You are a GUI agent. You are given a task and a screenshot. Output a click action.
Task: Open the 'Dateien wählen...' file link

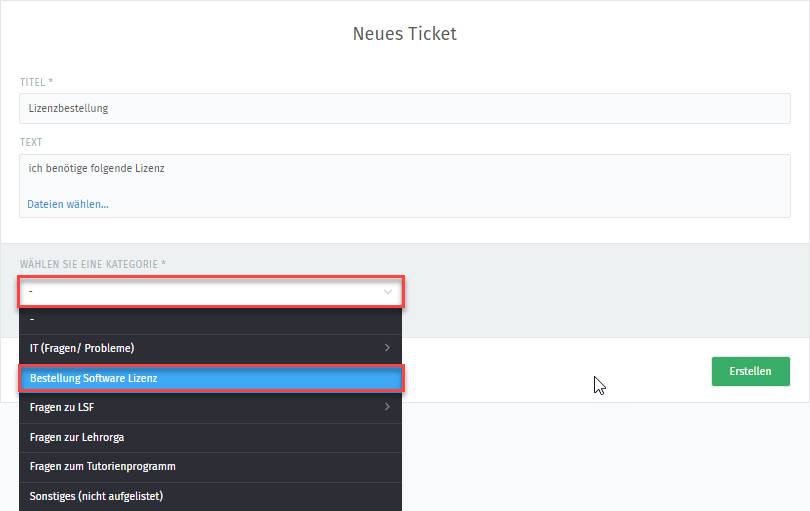click(x=68, y=204)
